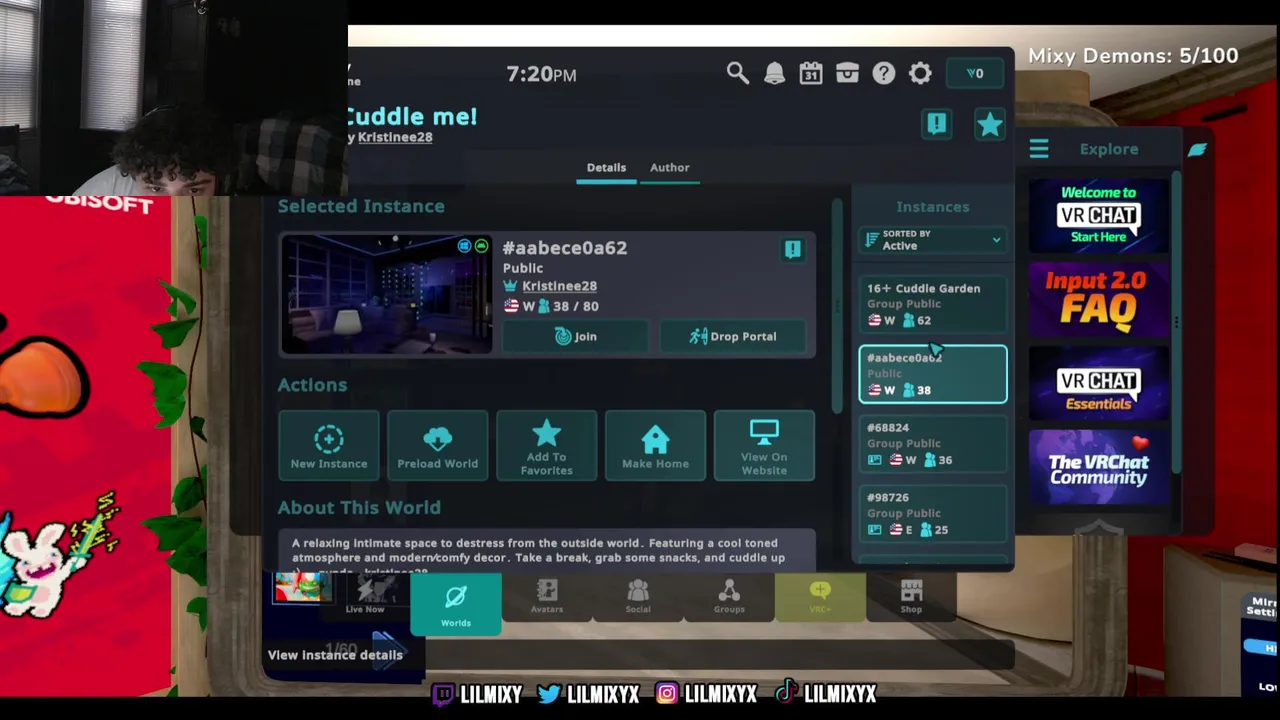Screen dimensions: 1280x720
Task: Report instance #aabece0a62 exclamation icon
Action: tap(792, 249)
